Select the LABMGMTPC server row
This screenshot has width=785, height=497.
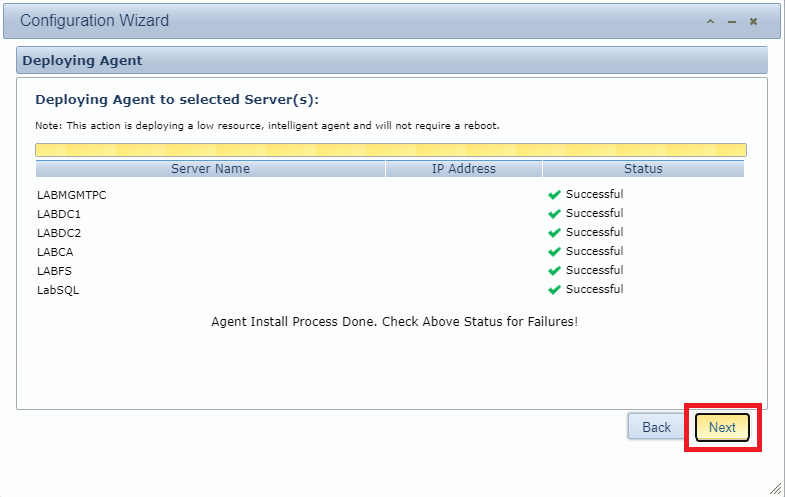(71, 195)
